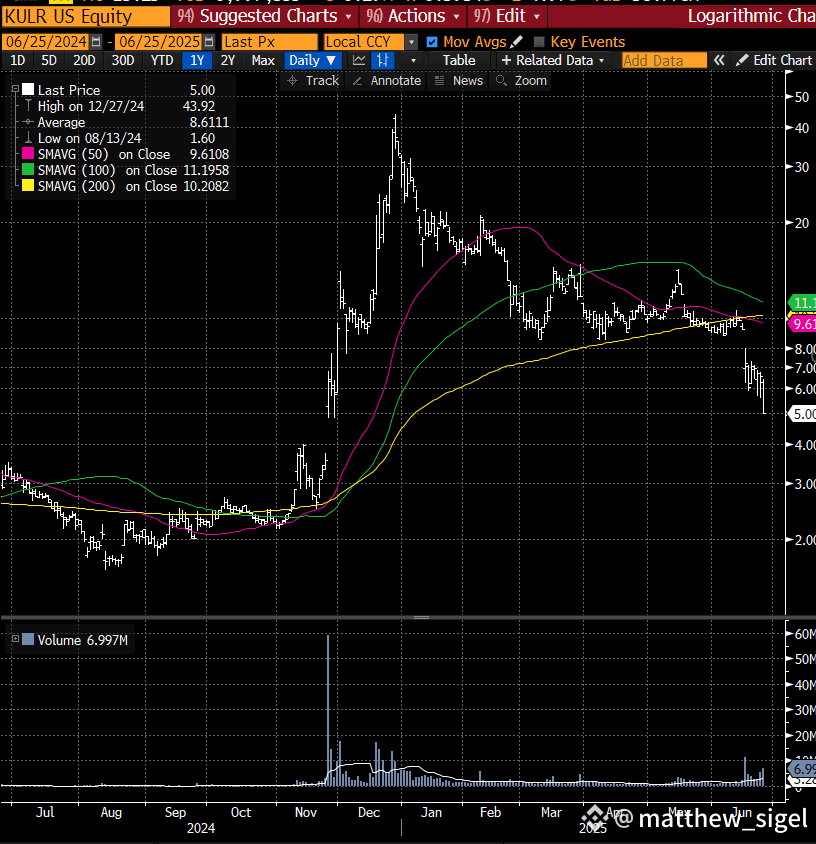Select the bar chart type icon
The width and height of the screenshot is (816, 844).
click(x=383, y=60)
